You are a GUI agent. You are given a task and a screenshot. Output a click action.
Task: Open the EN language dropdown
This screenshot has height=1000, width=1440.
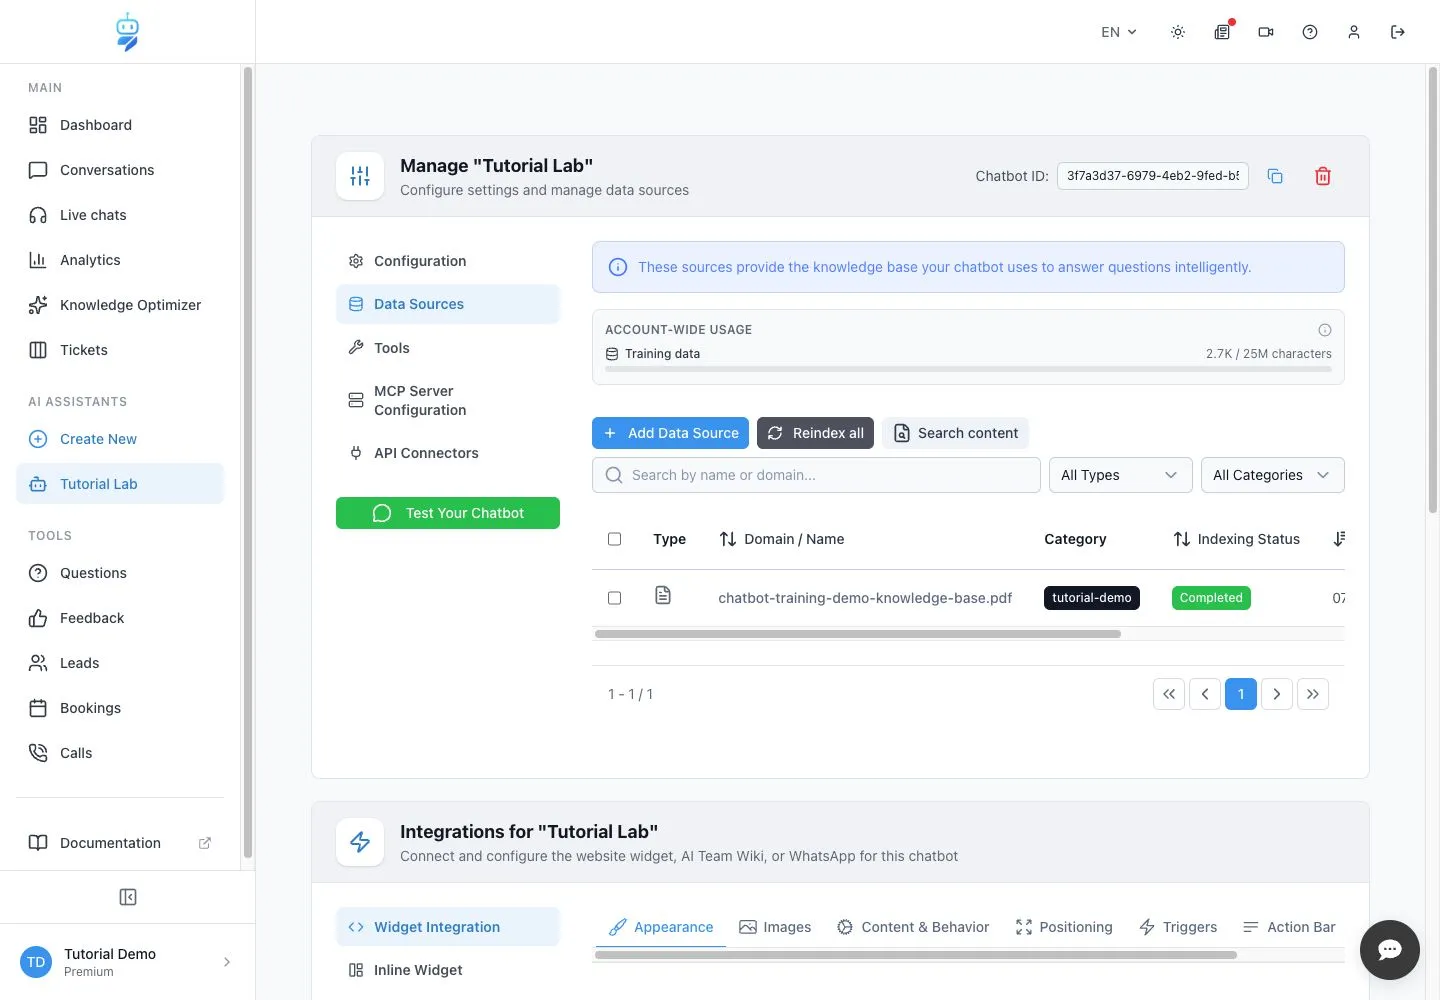coord(1119,32)
